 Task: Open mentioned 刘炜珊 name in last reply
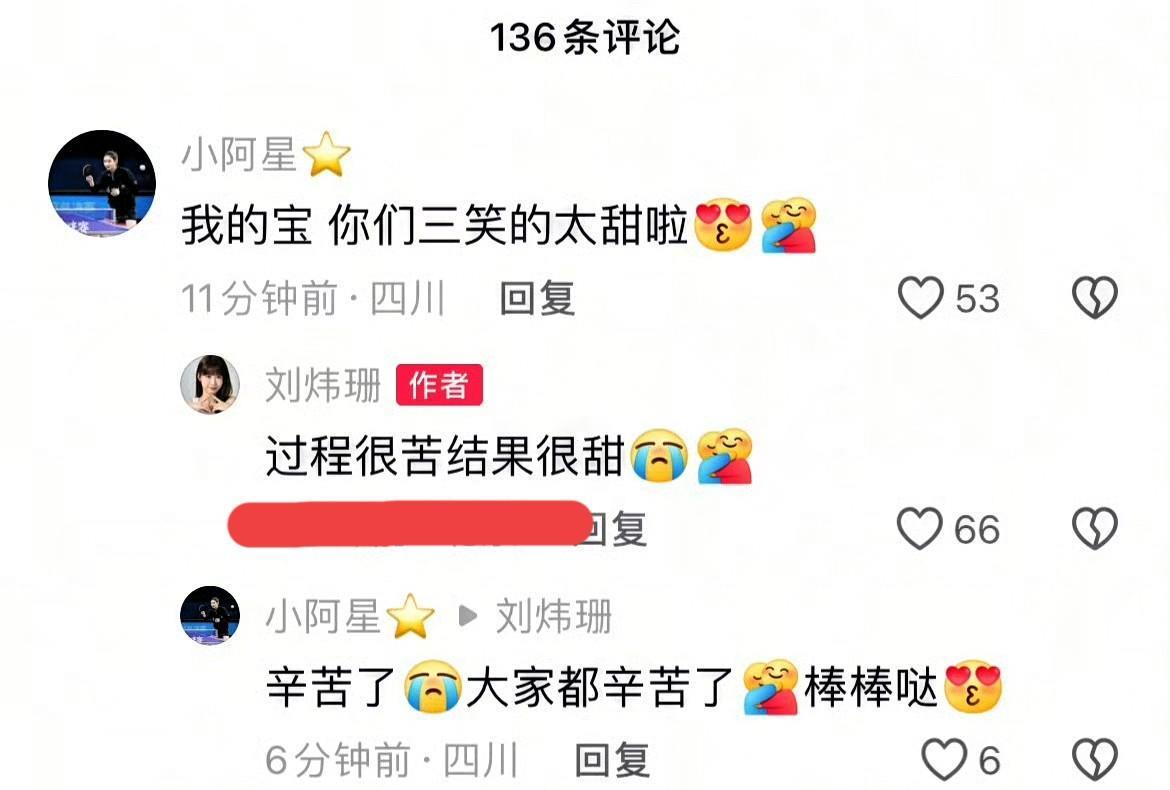554,616
